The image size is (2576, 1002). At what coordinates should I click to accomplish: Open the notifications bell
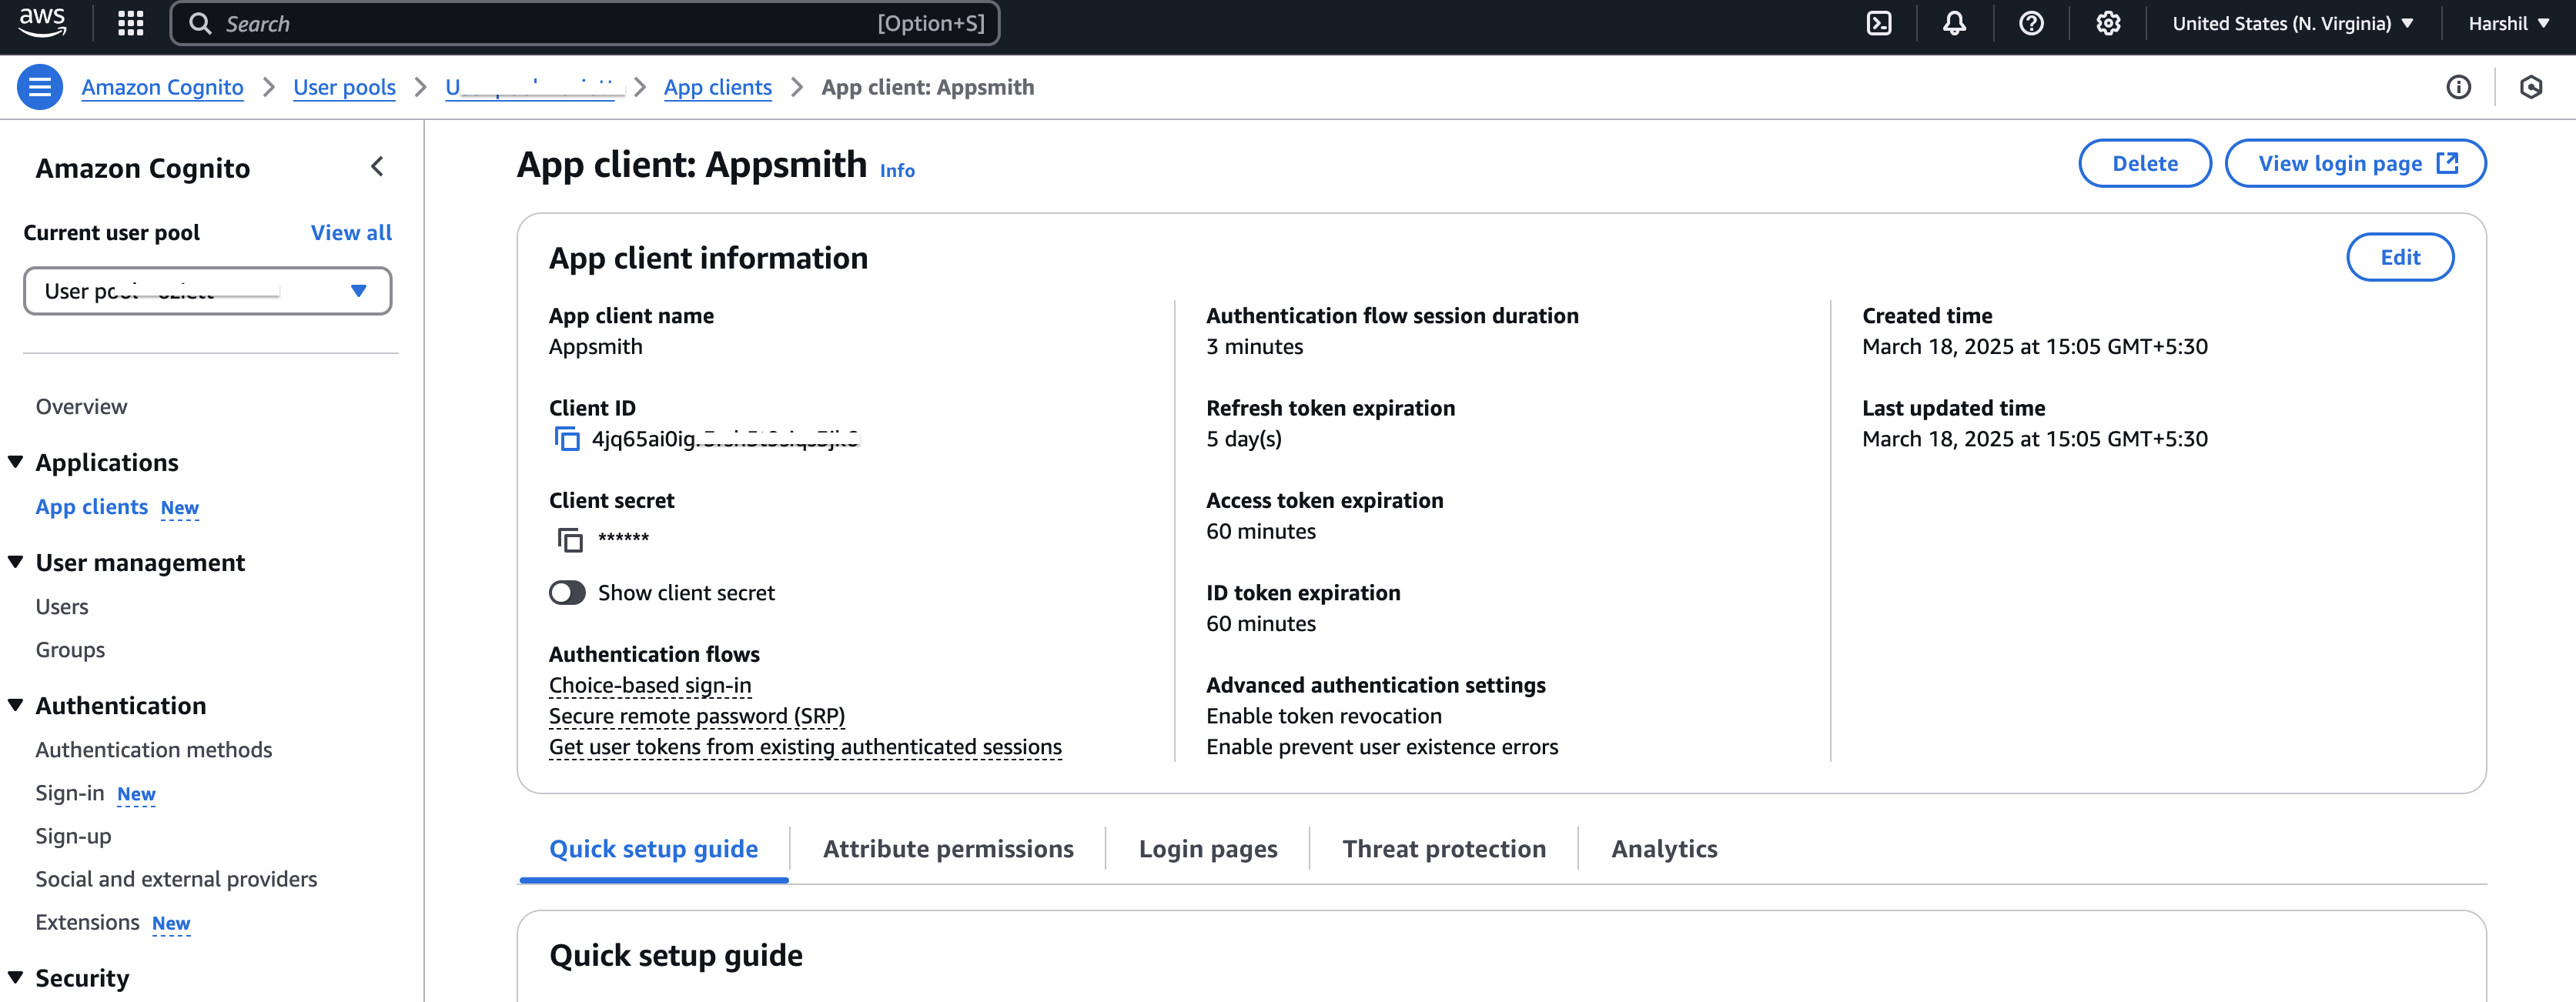[x=1954, y=23]
